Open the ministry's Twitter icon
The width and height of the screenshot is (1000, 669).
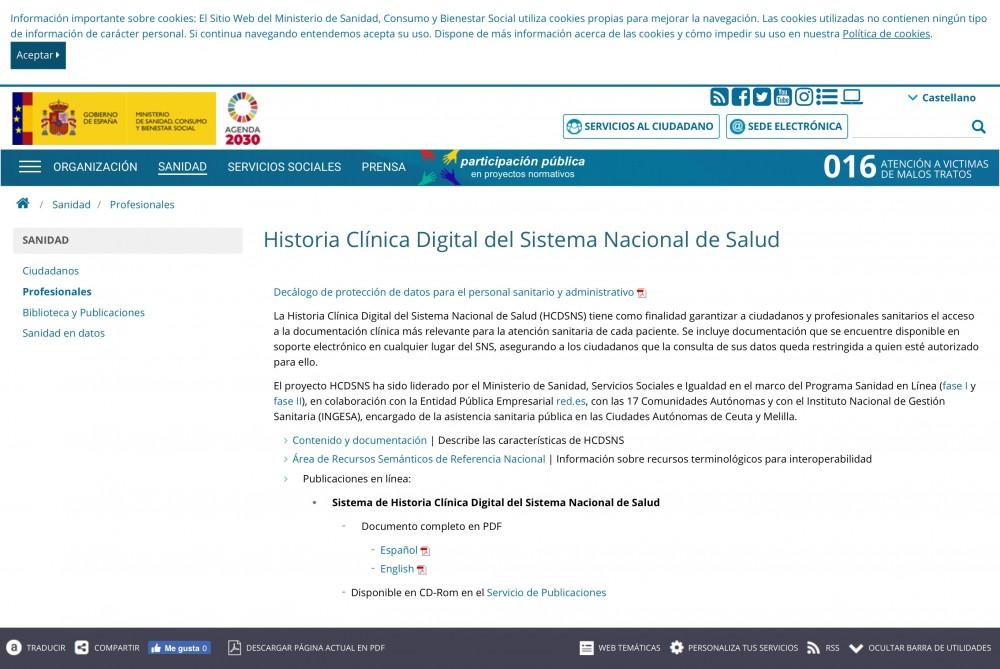(x=762, y=97)
